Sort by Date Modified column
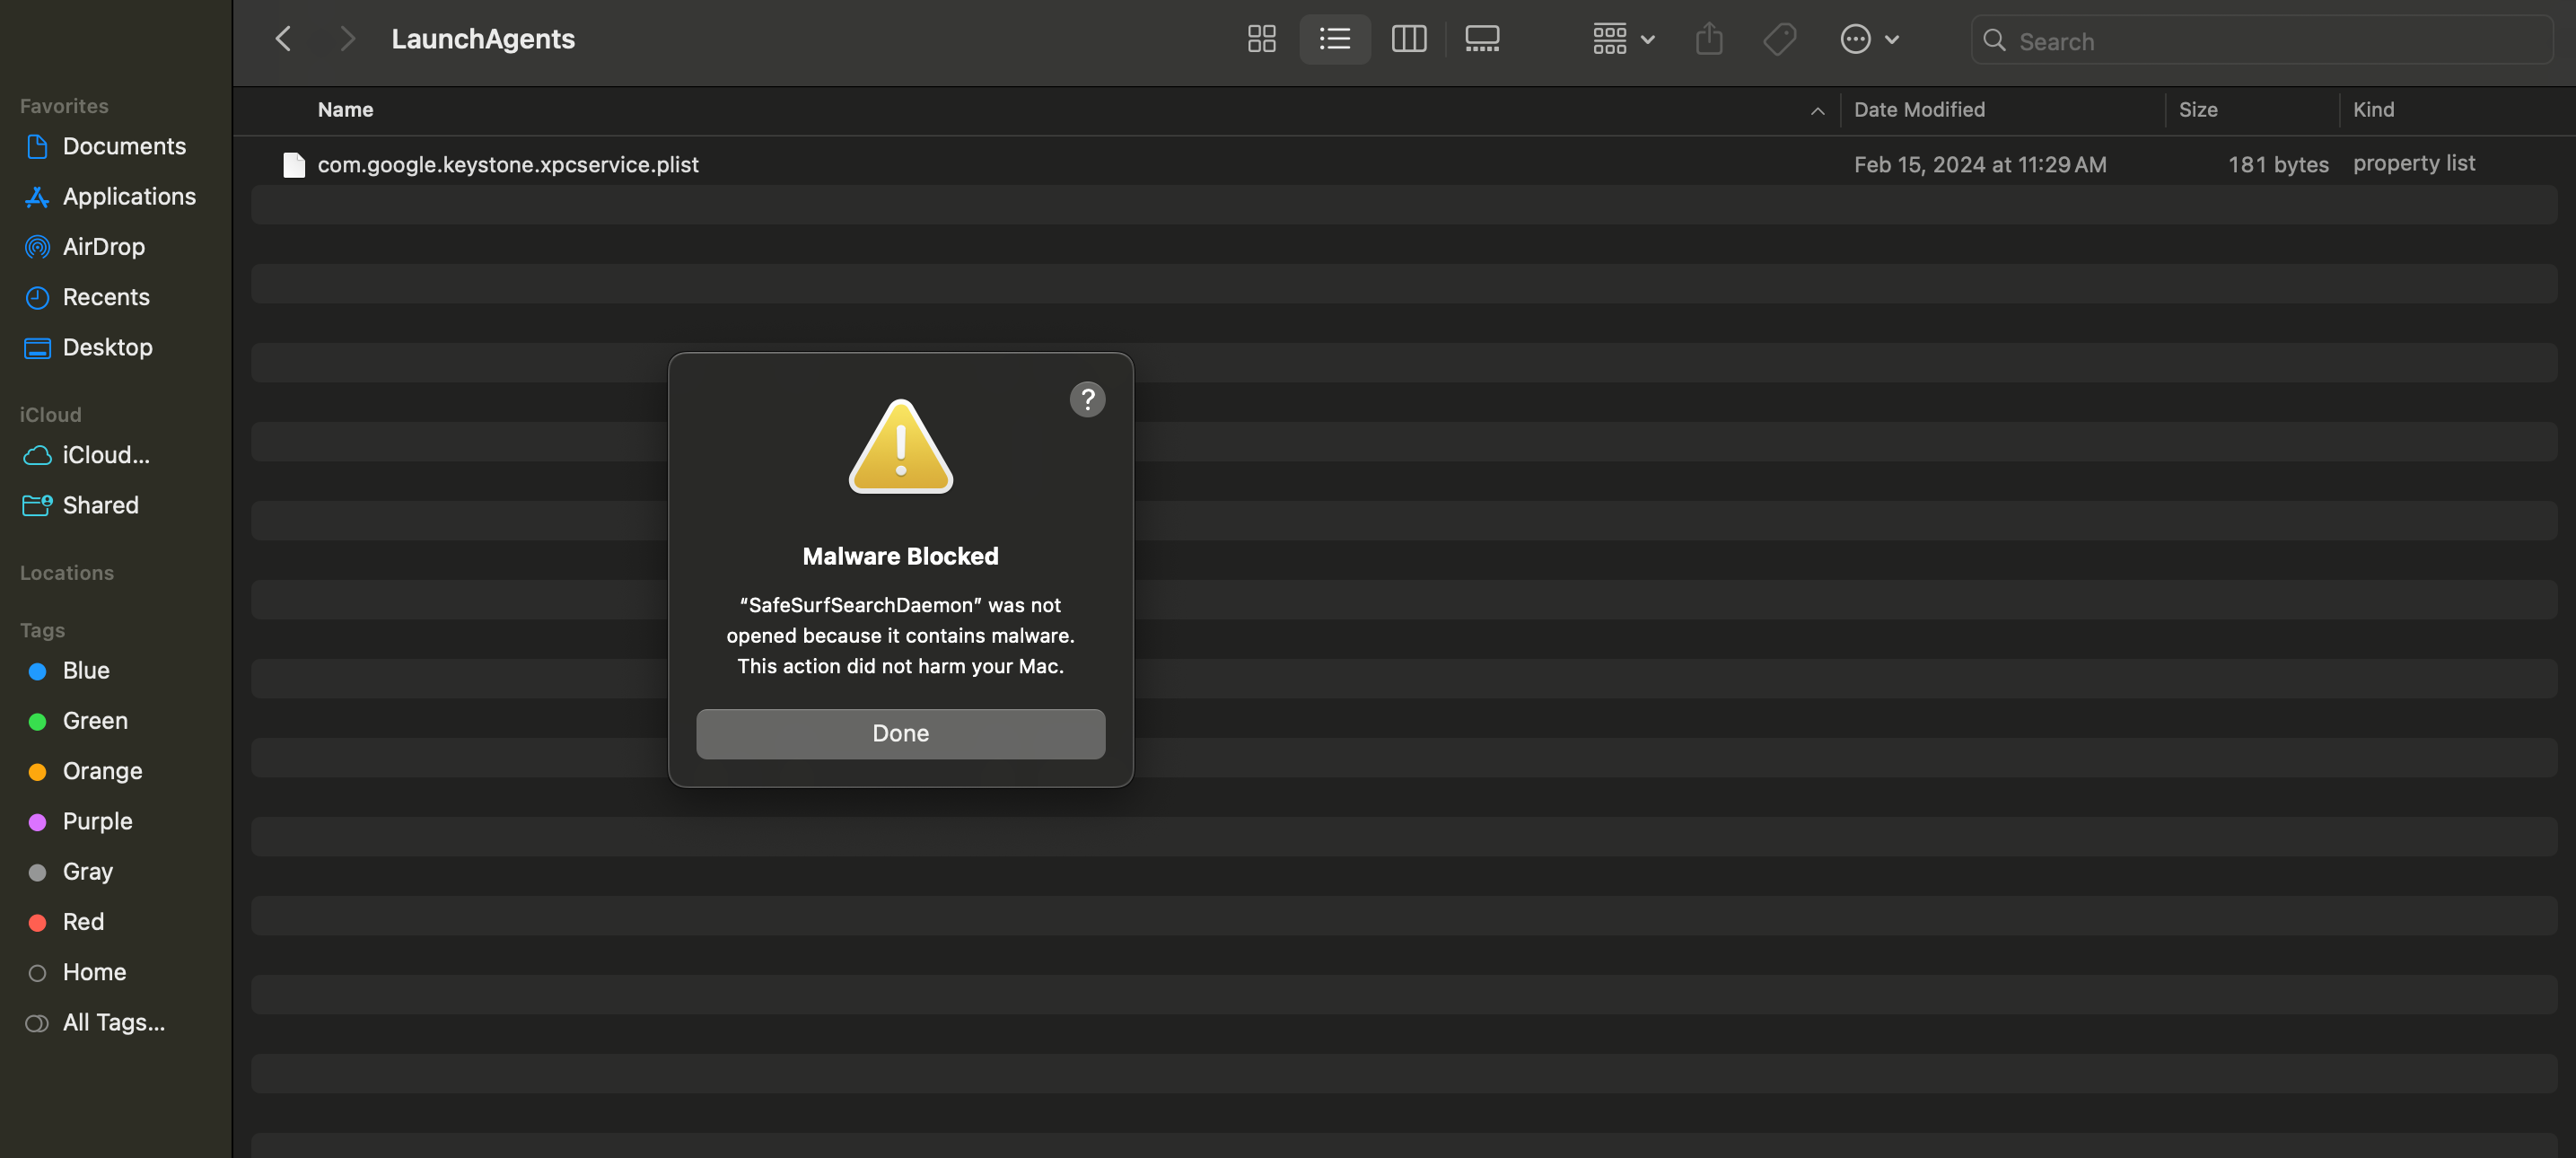This screenshot has height=1158, width=2576. (x=1918, y=110)
